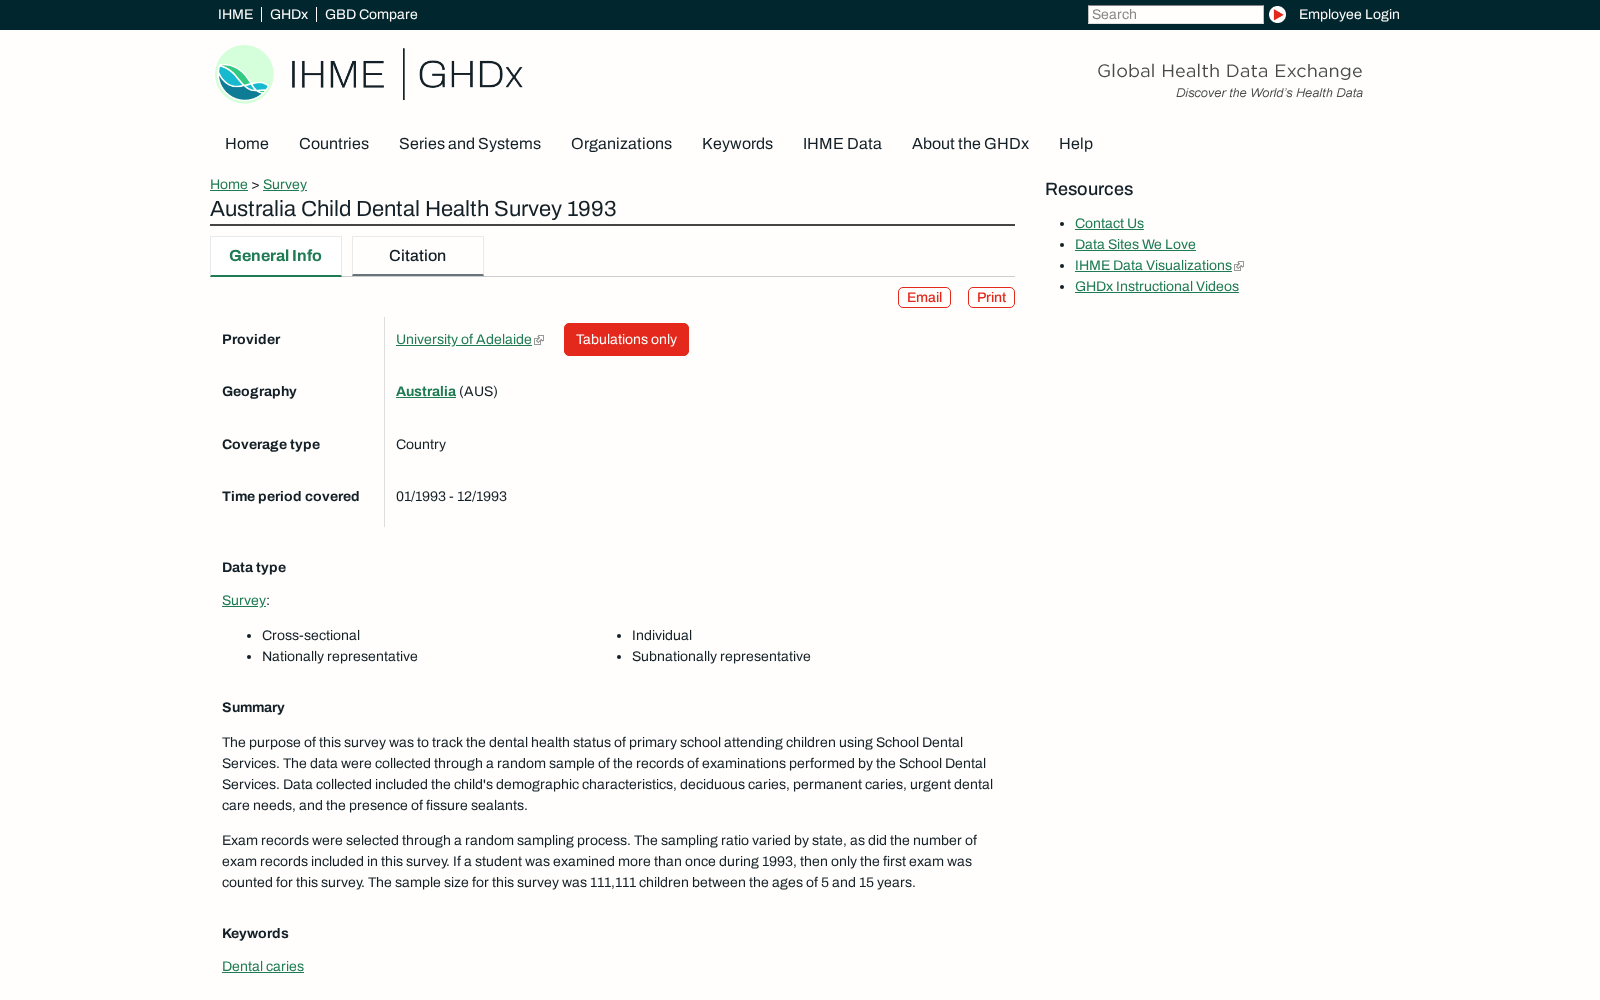Open Contact Us resource link
This screenshot has height=1000, width=1600.
(x=1109, y=224)
